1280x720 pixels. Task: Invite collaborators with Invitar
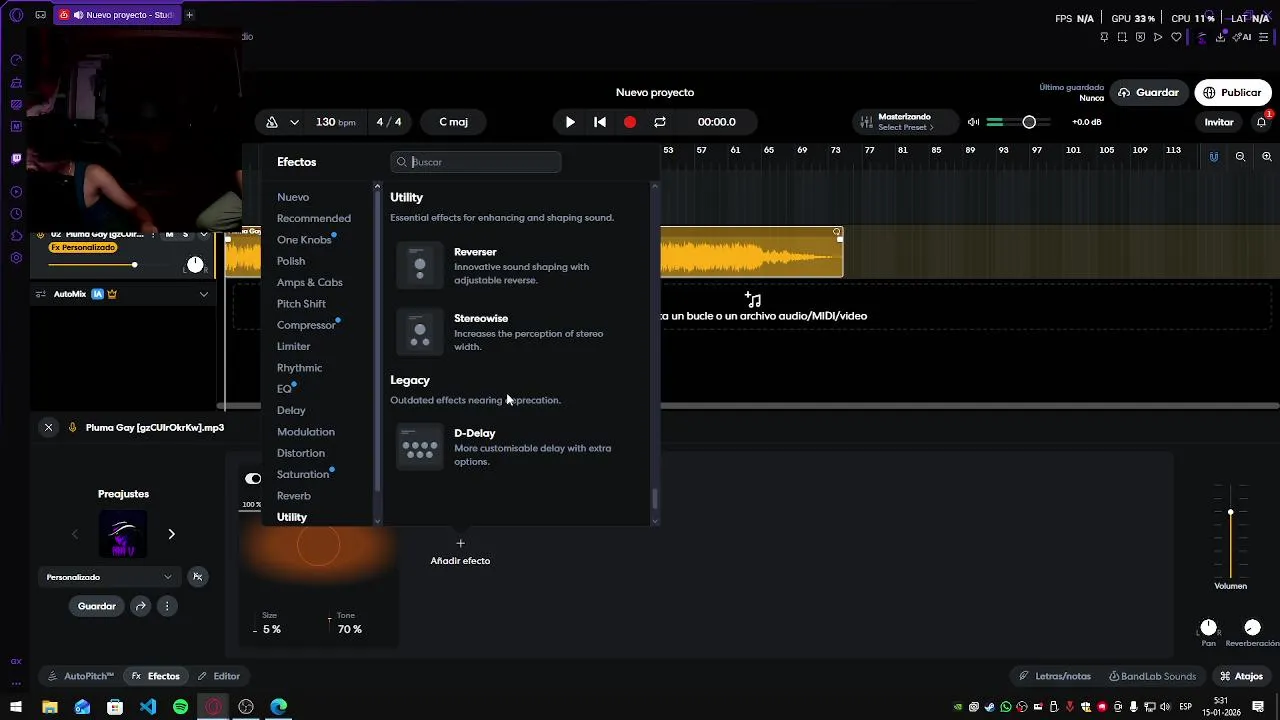point(1219,122)
